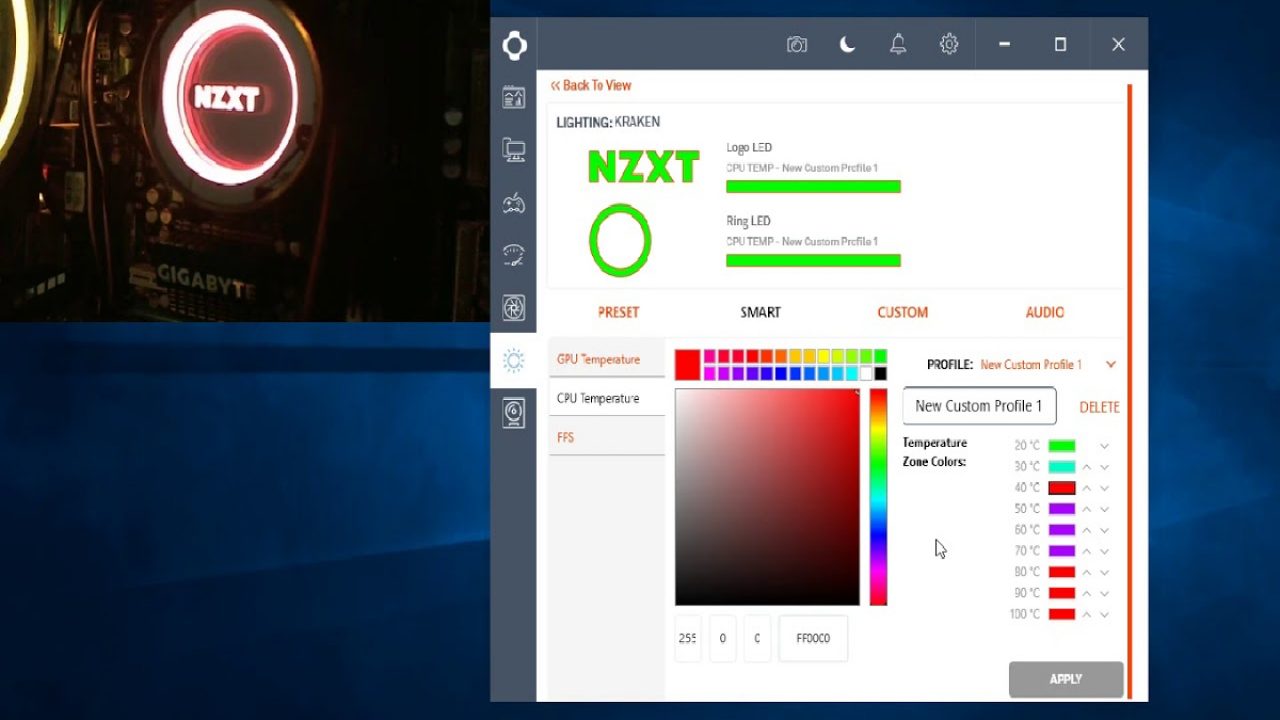This screenshot has width=1280, height=720.
Task: Select CPU Temperature mode
Action: pos(607,398)
